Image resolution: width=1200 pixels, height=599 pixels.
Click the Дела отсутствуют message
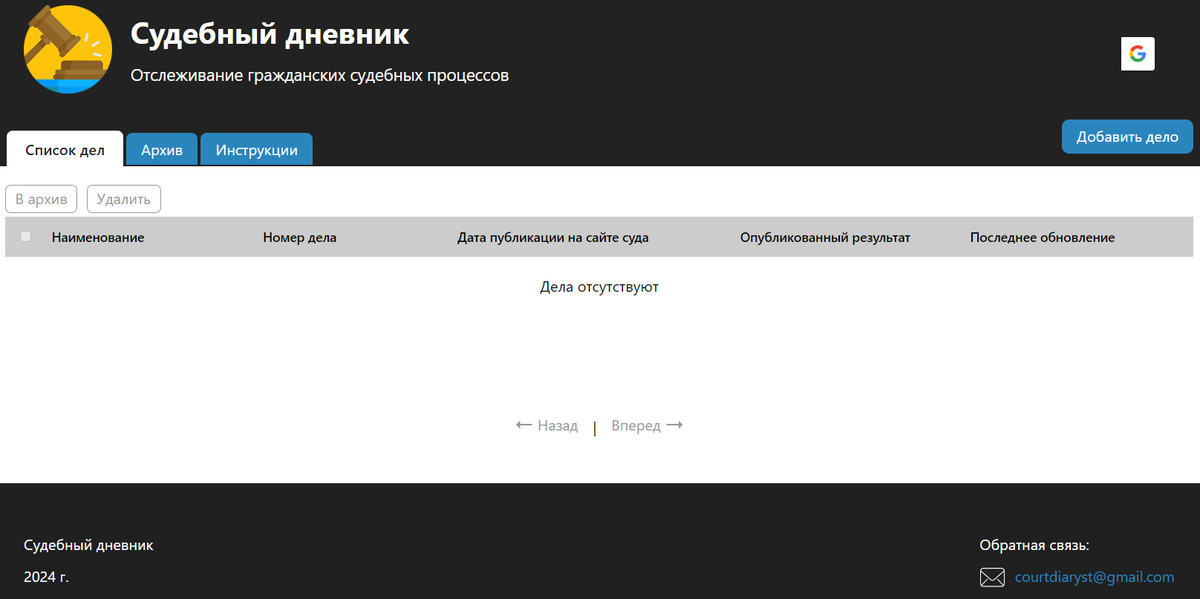[x=599, y=287]
